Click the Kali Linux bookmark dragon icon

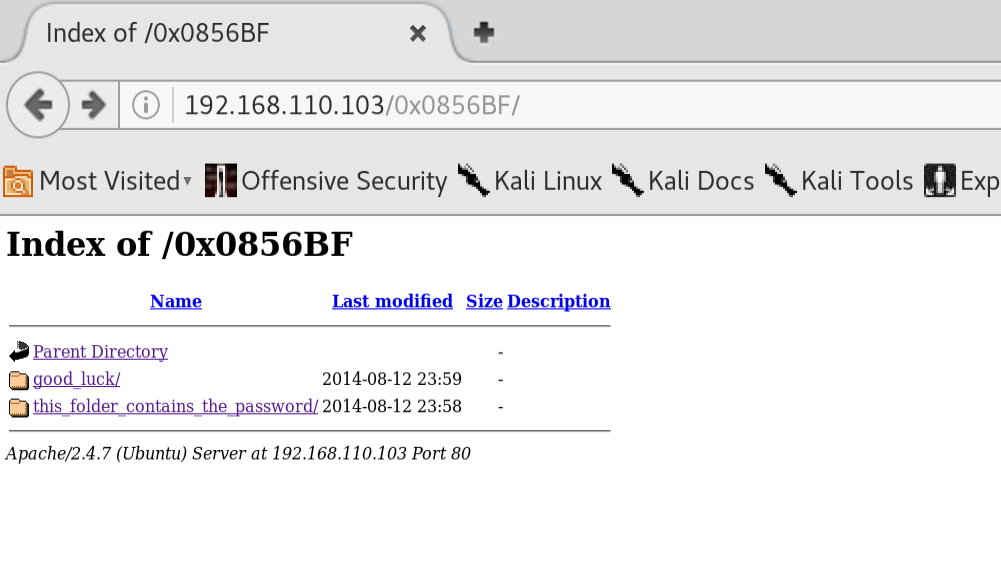473,181
